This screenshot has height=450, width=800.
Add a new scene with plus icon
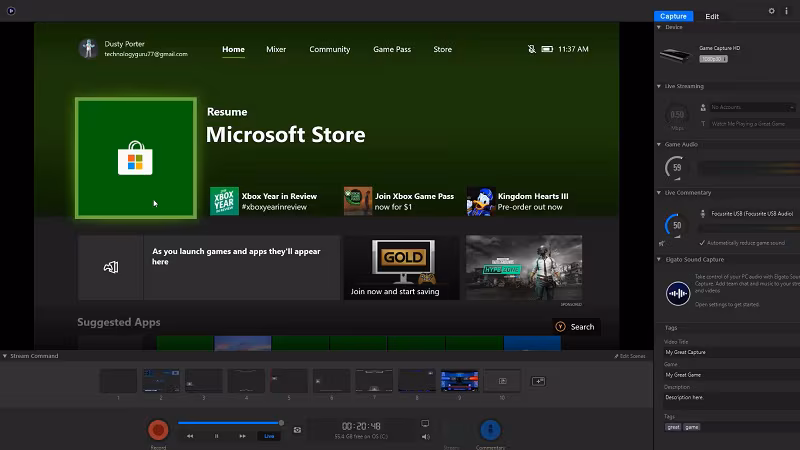(x=538, y=381)
